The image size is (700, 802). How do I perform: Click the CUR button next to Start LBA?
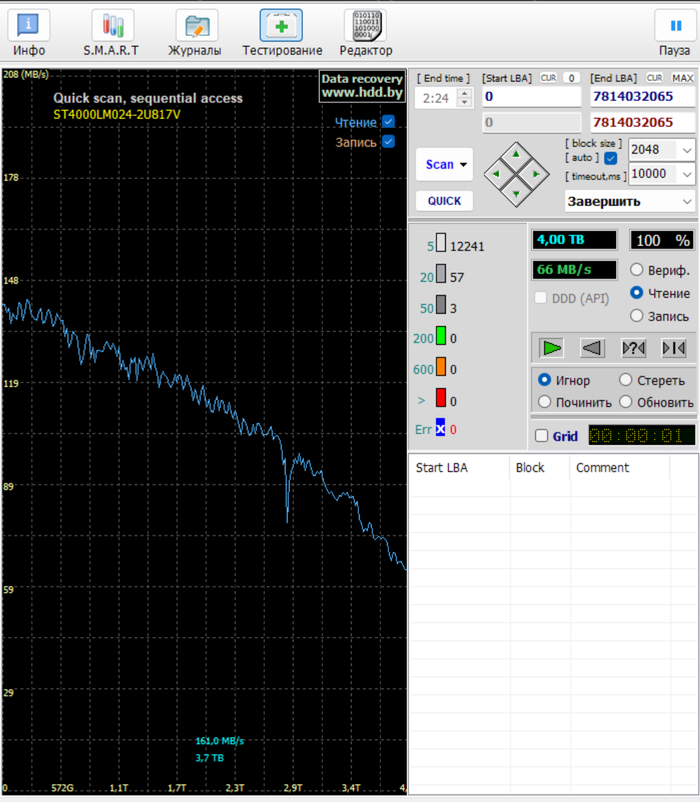[548, 78]
